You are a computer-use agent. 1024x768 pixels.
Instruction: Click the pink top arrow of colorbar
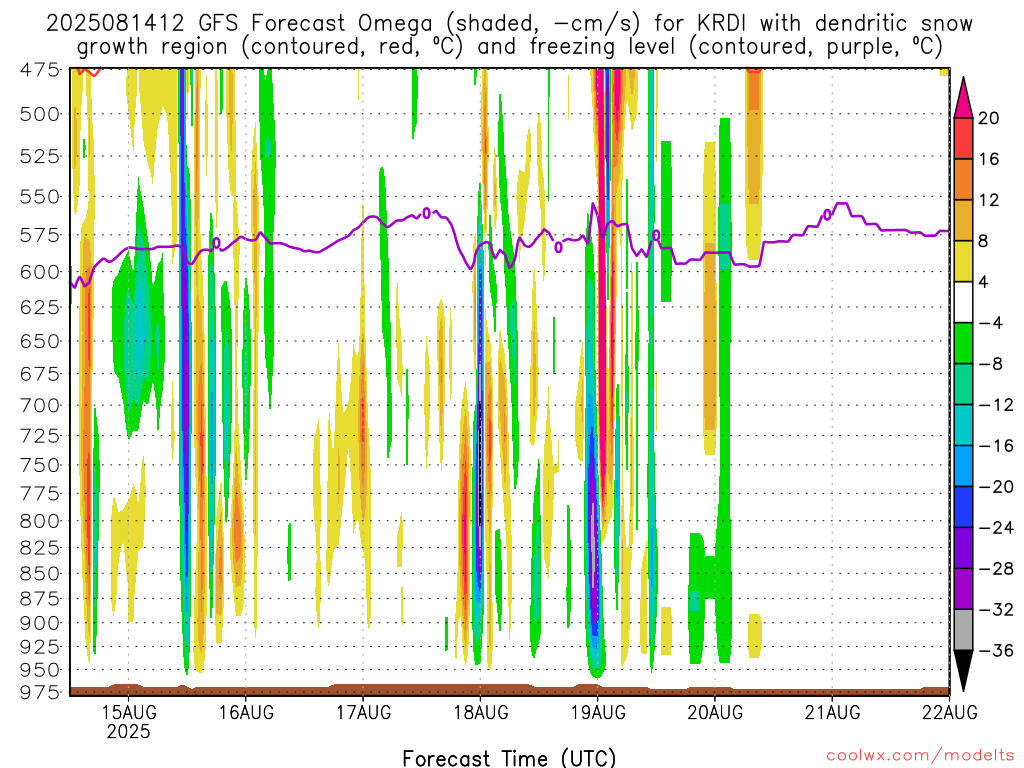(x=963, y=98)
